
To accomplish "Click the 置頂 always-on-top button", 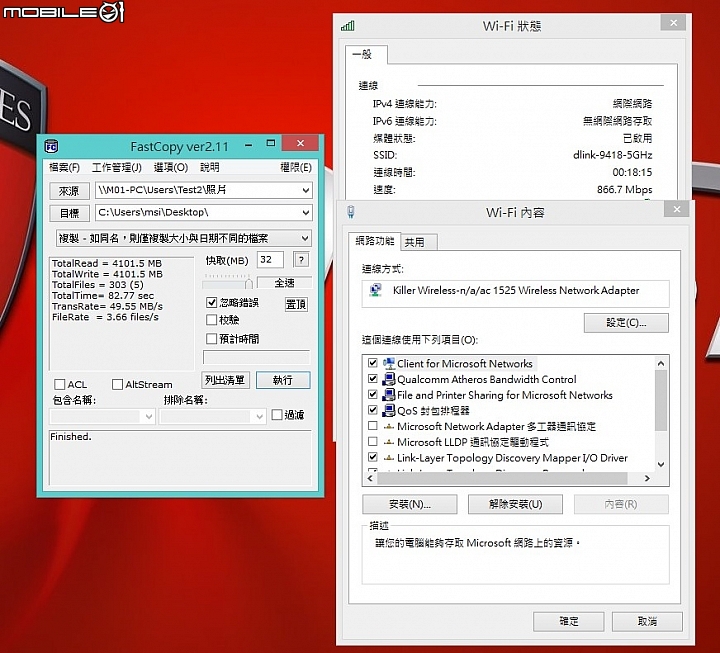I will 296,304.
